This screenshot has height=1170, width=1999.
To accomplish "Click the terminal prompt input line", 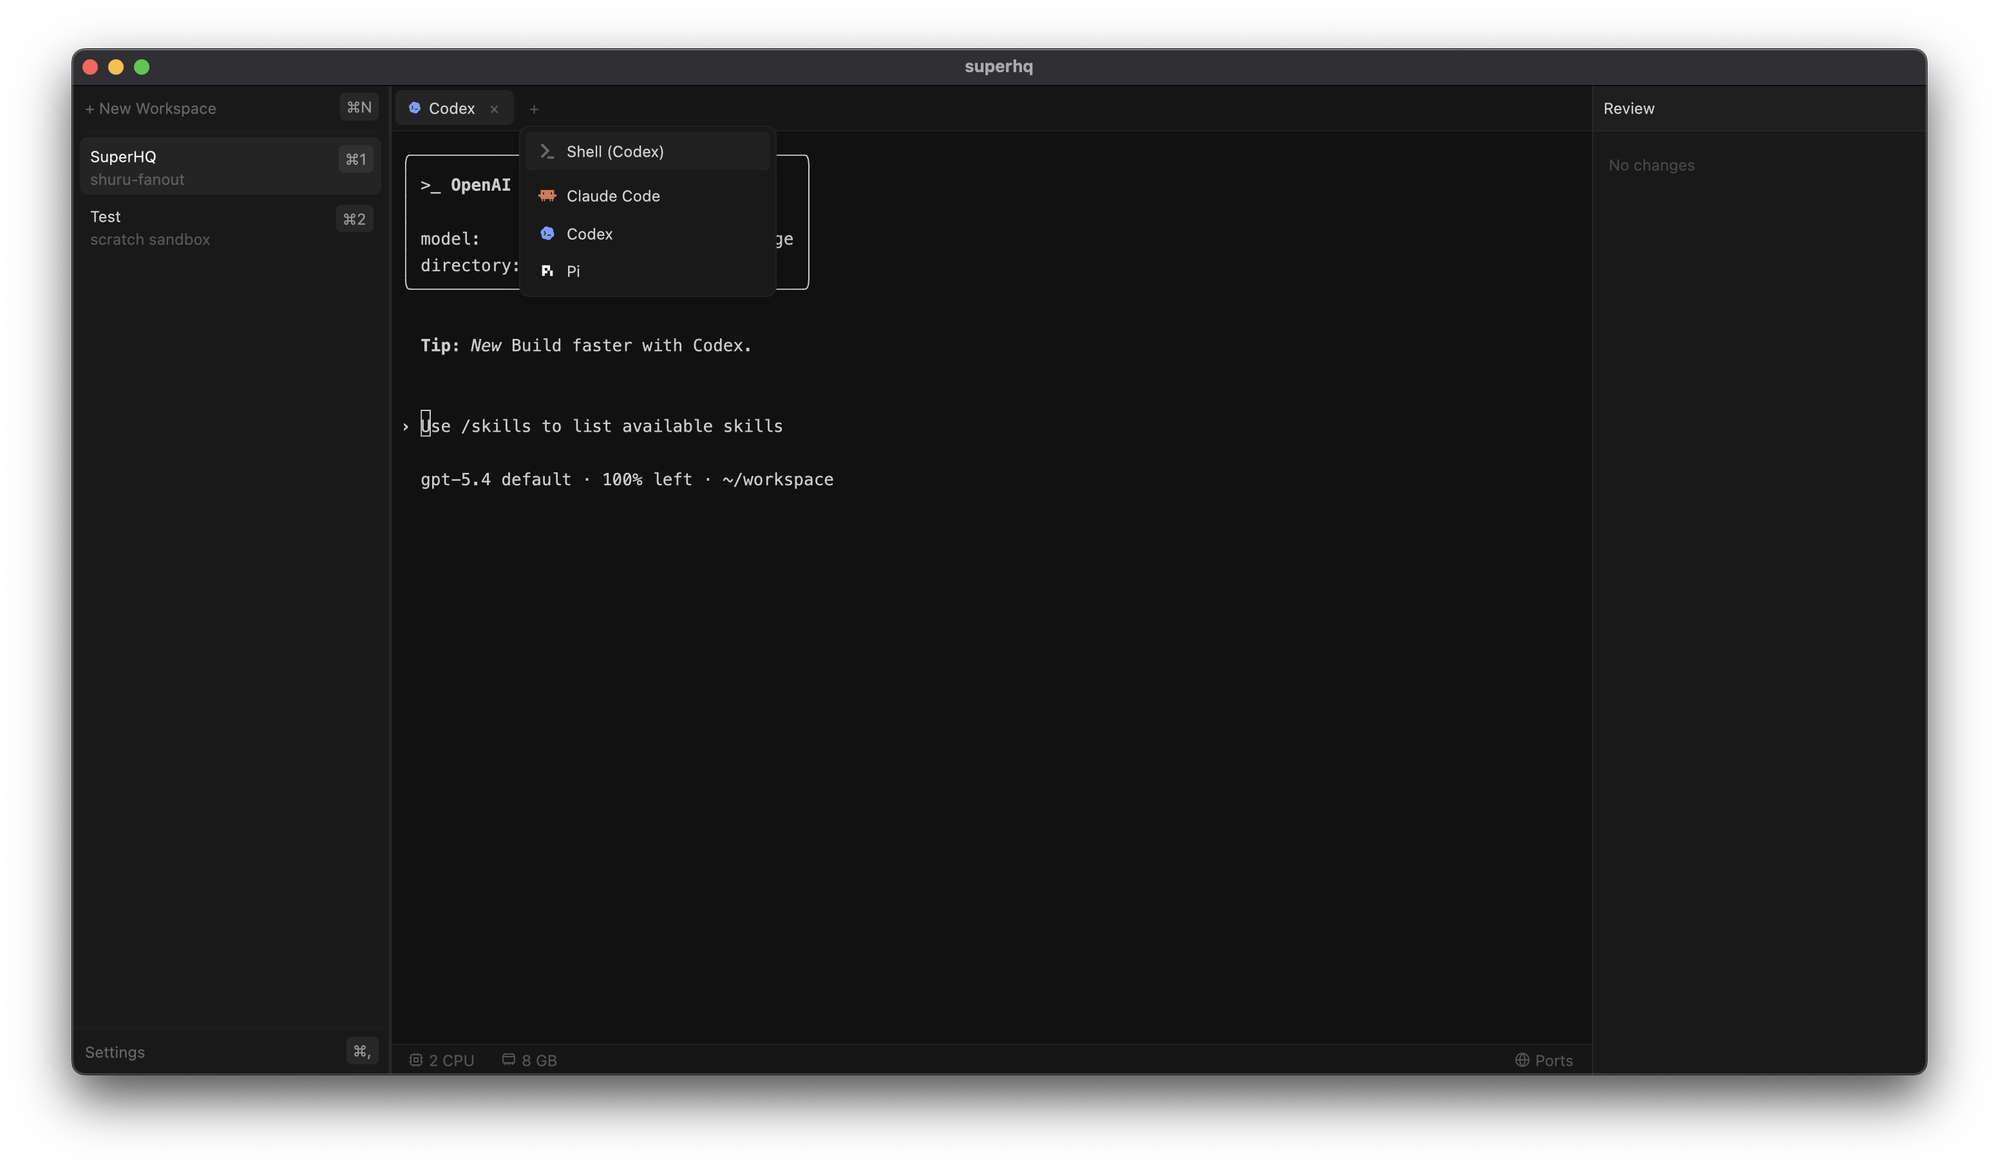I will point(600,425).
